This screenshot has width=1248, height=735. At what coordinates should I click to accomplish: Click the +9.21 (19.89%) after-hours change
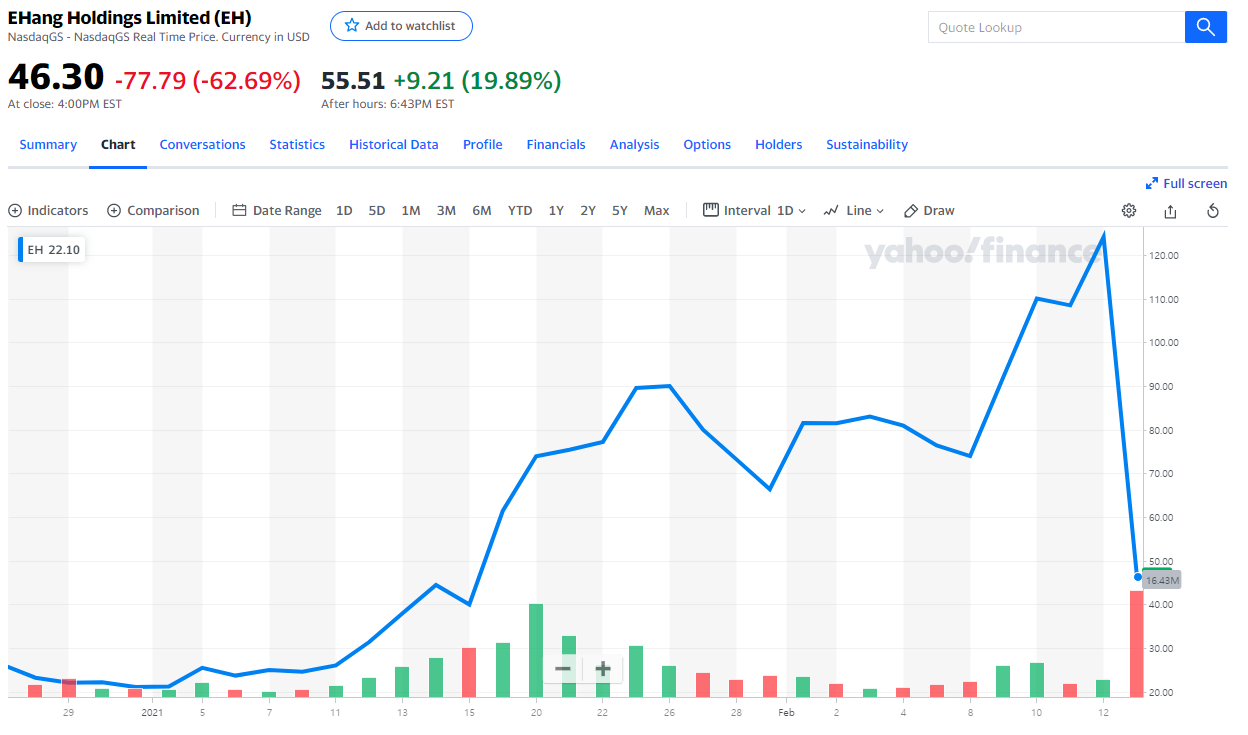477,80
